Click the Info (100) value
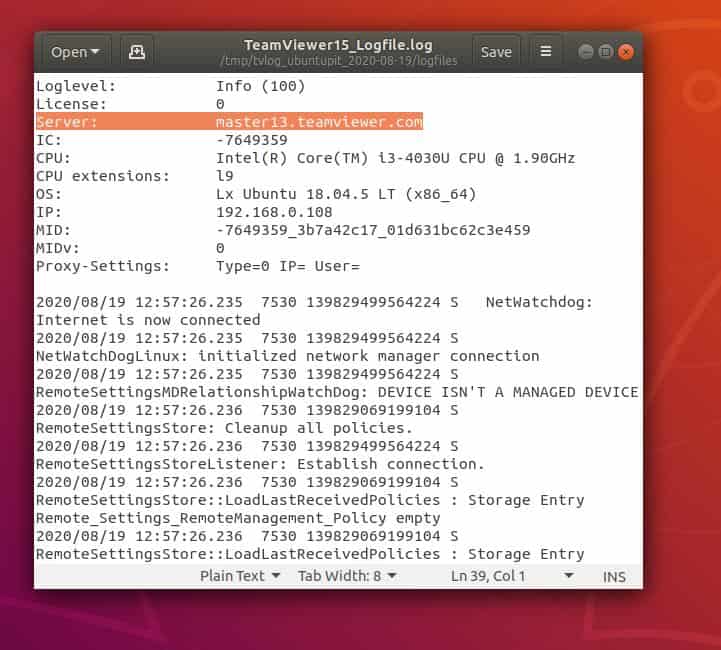 [260, 86]
